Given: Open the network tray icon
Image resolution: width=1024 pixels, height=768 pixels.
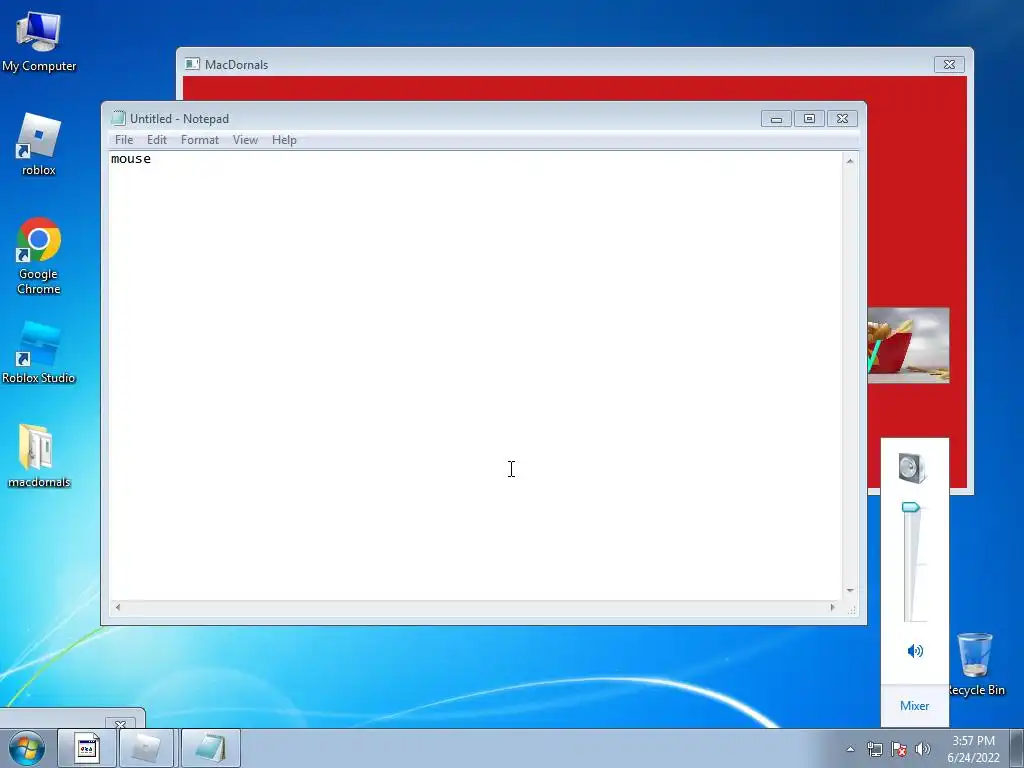Looking at the screenshot, I should click(874, 749).
